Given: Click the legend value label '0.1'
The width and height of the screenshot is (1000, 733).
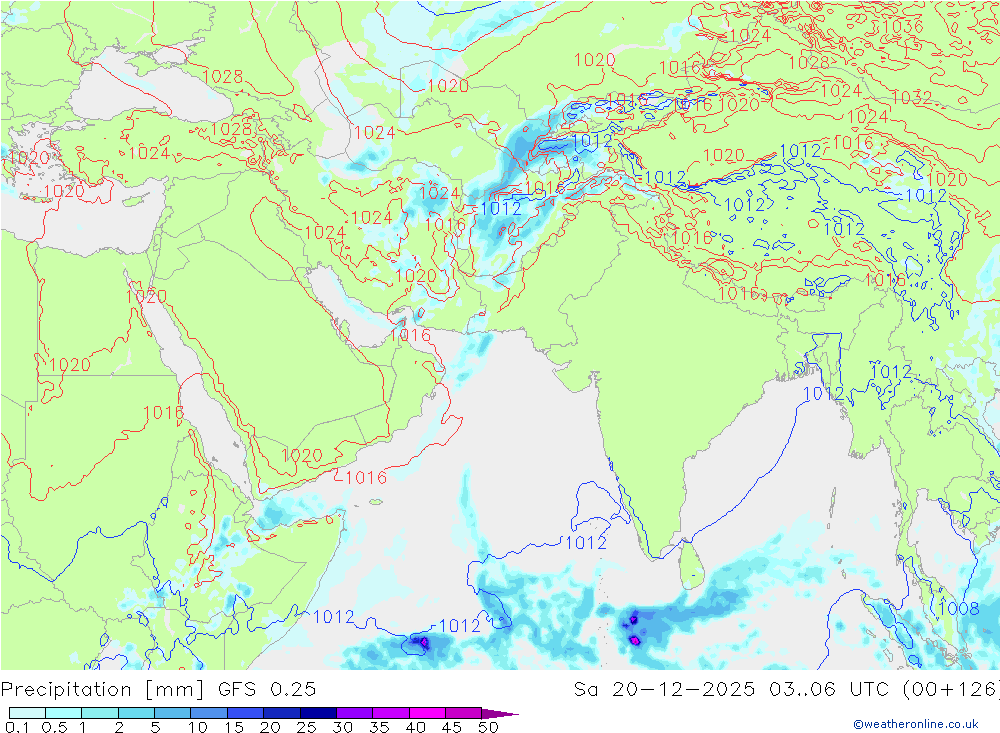Looking at the screenshot, I should (17, 727).
